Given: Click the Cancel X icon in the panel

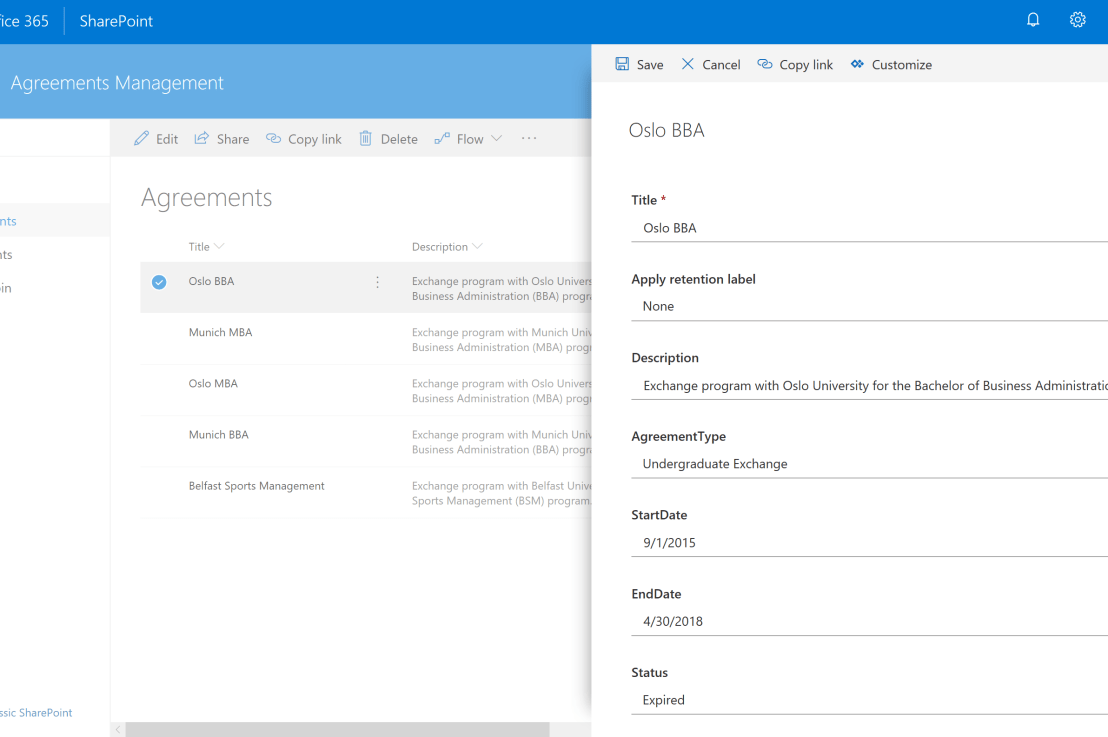Looking at the screenshot, I should 687,63.
